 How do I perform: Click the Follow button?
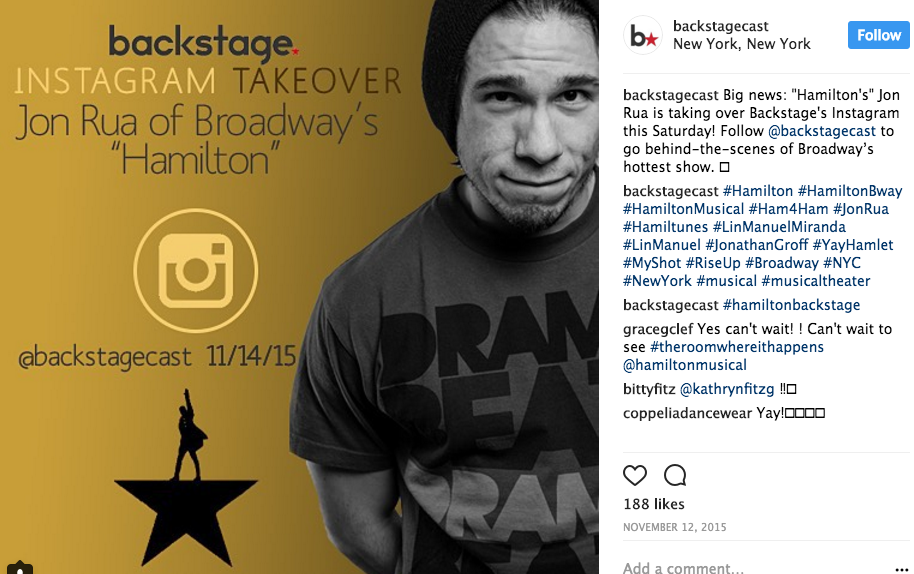point(878,35)
